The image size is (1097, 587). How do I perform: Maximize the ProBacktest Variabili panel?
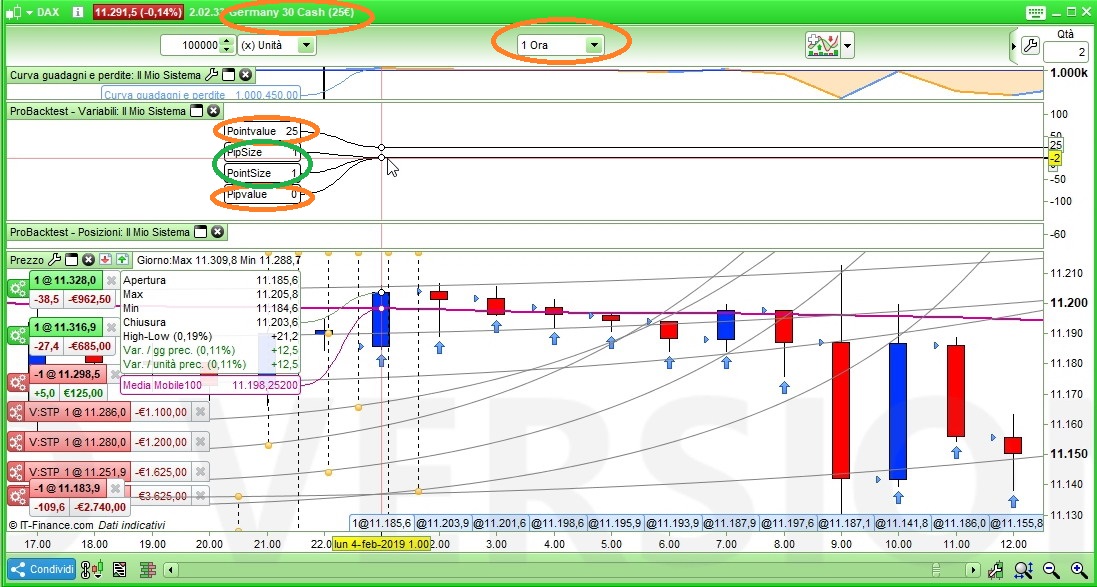point(197,111)
